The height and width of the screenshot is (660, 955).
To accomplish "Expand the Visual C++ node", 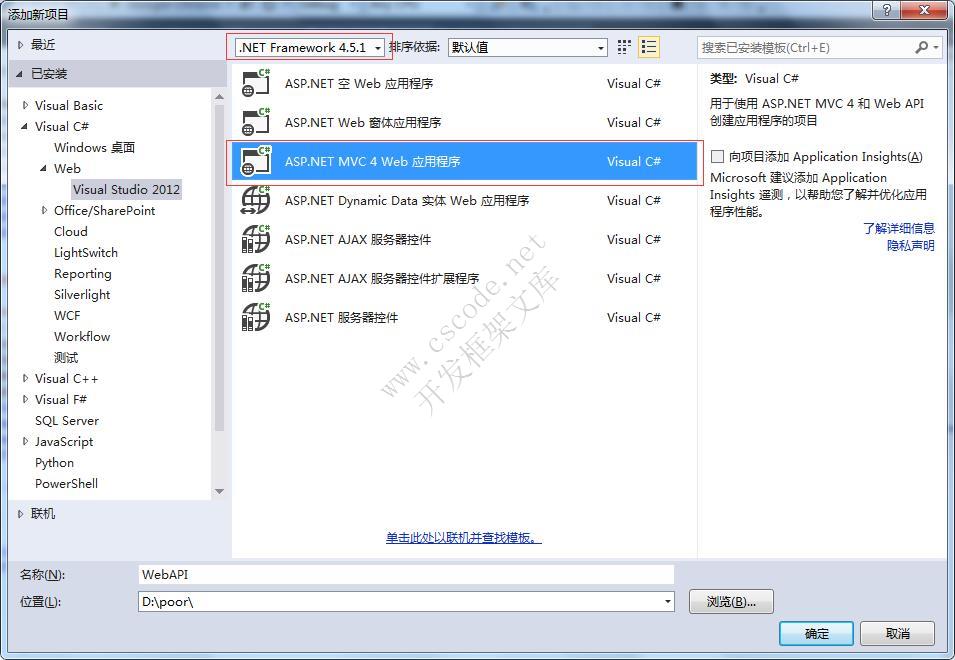I will click(25, 378).
